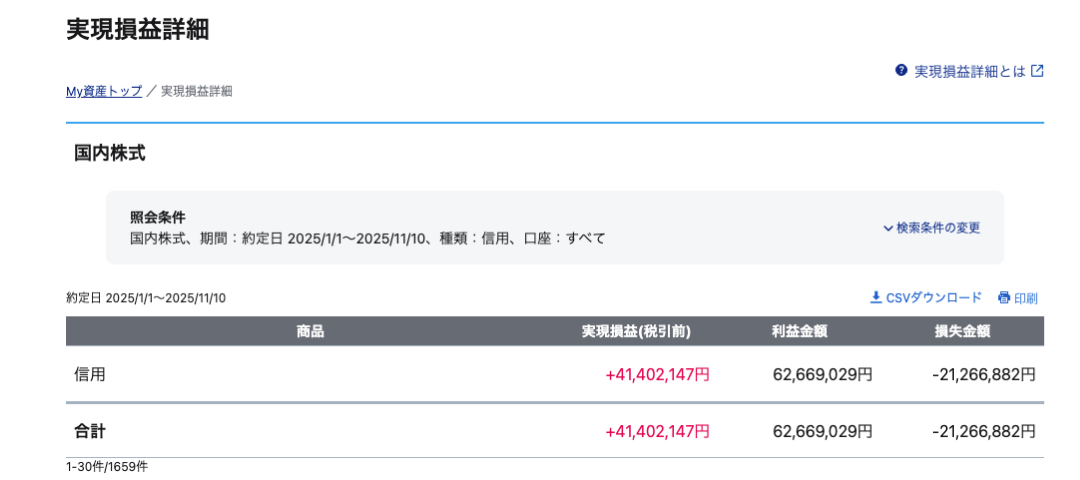Expand the chevron beside 検索条件の変更
Image resolution: width=1080 pixels, height=480 pixels.
pyautogui.click(x=888, y=228)
